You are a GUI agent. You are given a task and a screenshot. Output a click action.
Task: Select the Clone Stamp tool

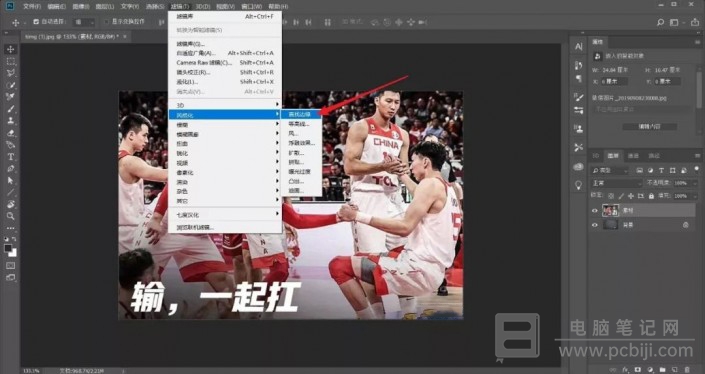click(11, 120)
